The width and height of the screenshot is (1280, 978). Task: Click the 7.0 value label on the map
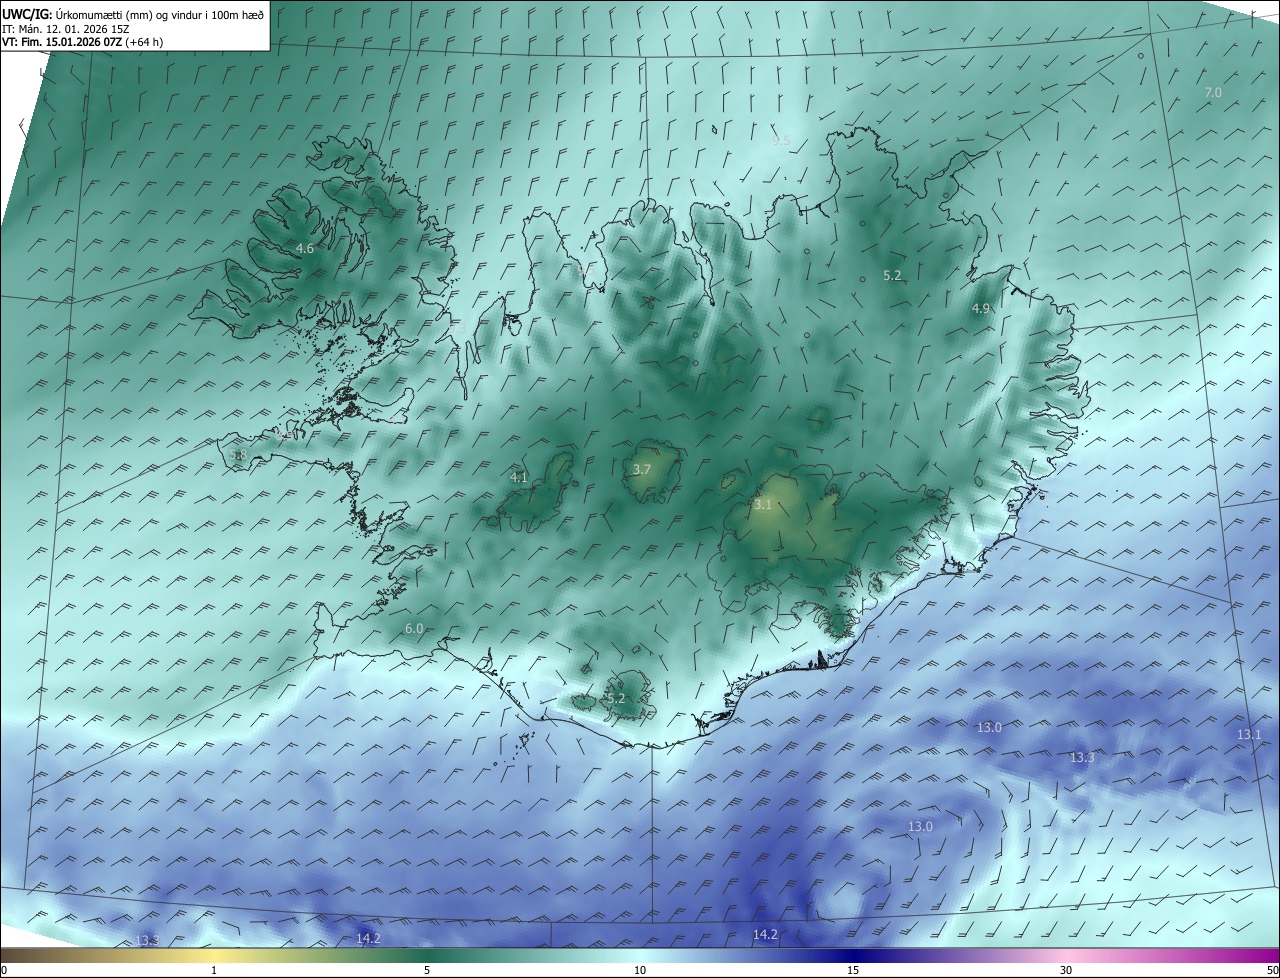[x=1213, y=92]
